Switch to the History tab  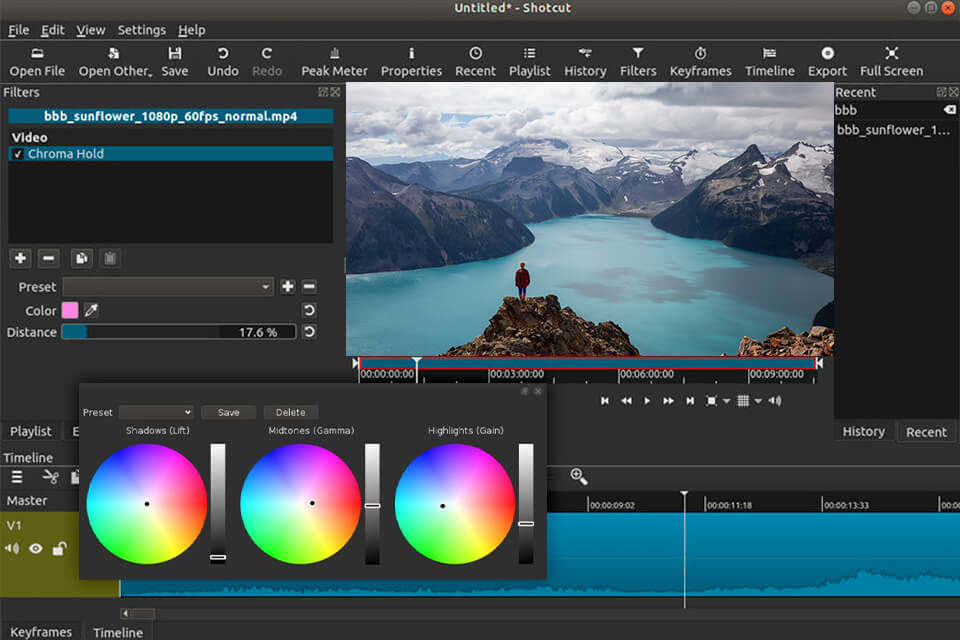(863, 431)
